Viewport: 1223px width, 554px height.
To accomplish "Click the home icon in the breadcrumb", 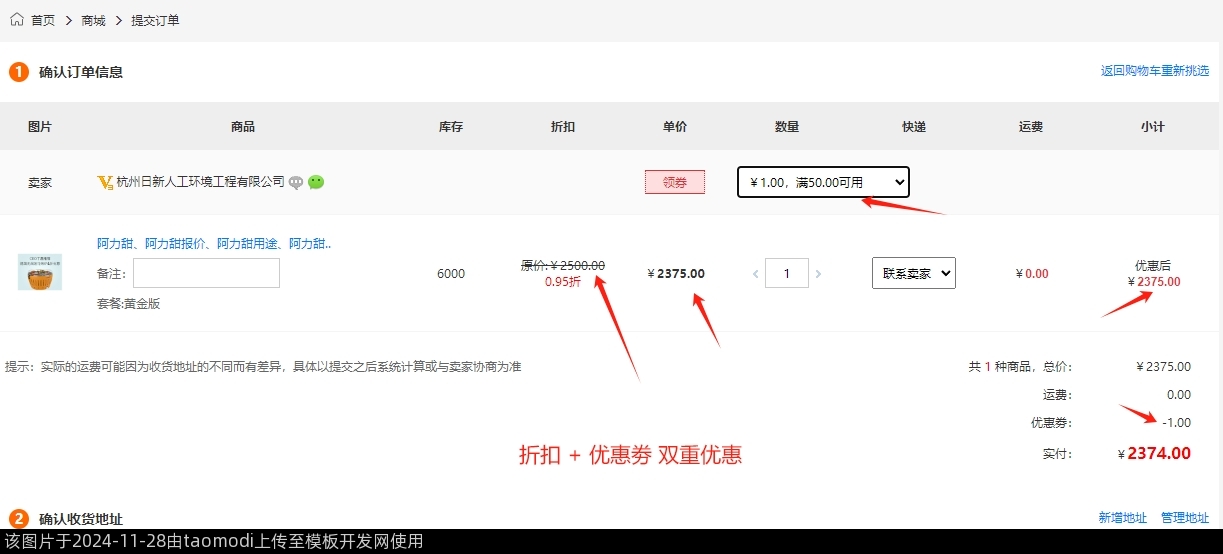I will click(x=17, y=19).
